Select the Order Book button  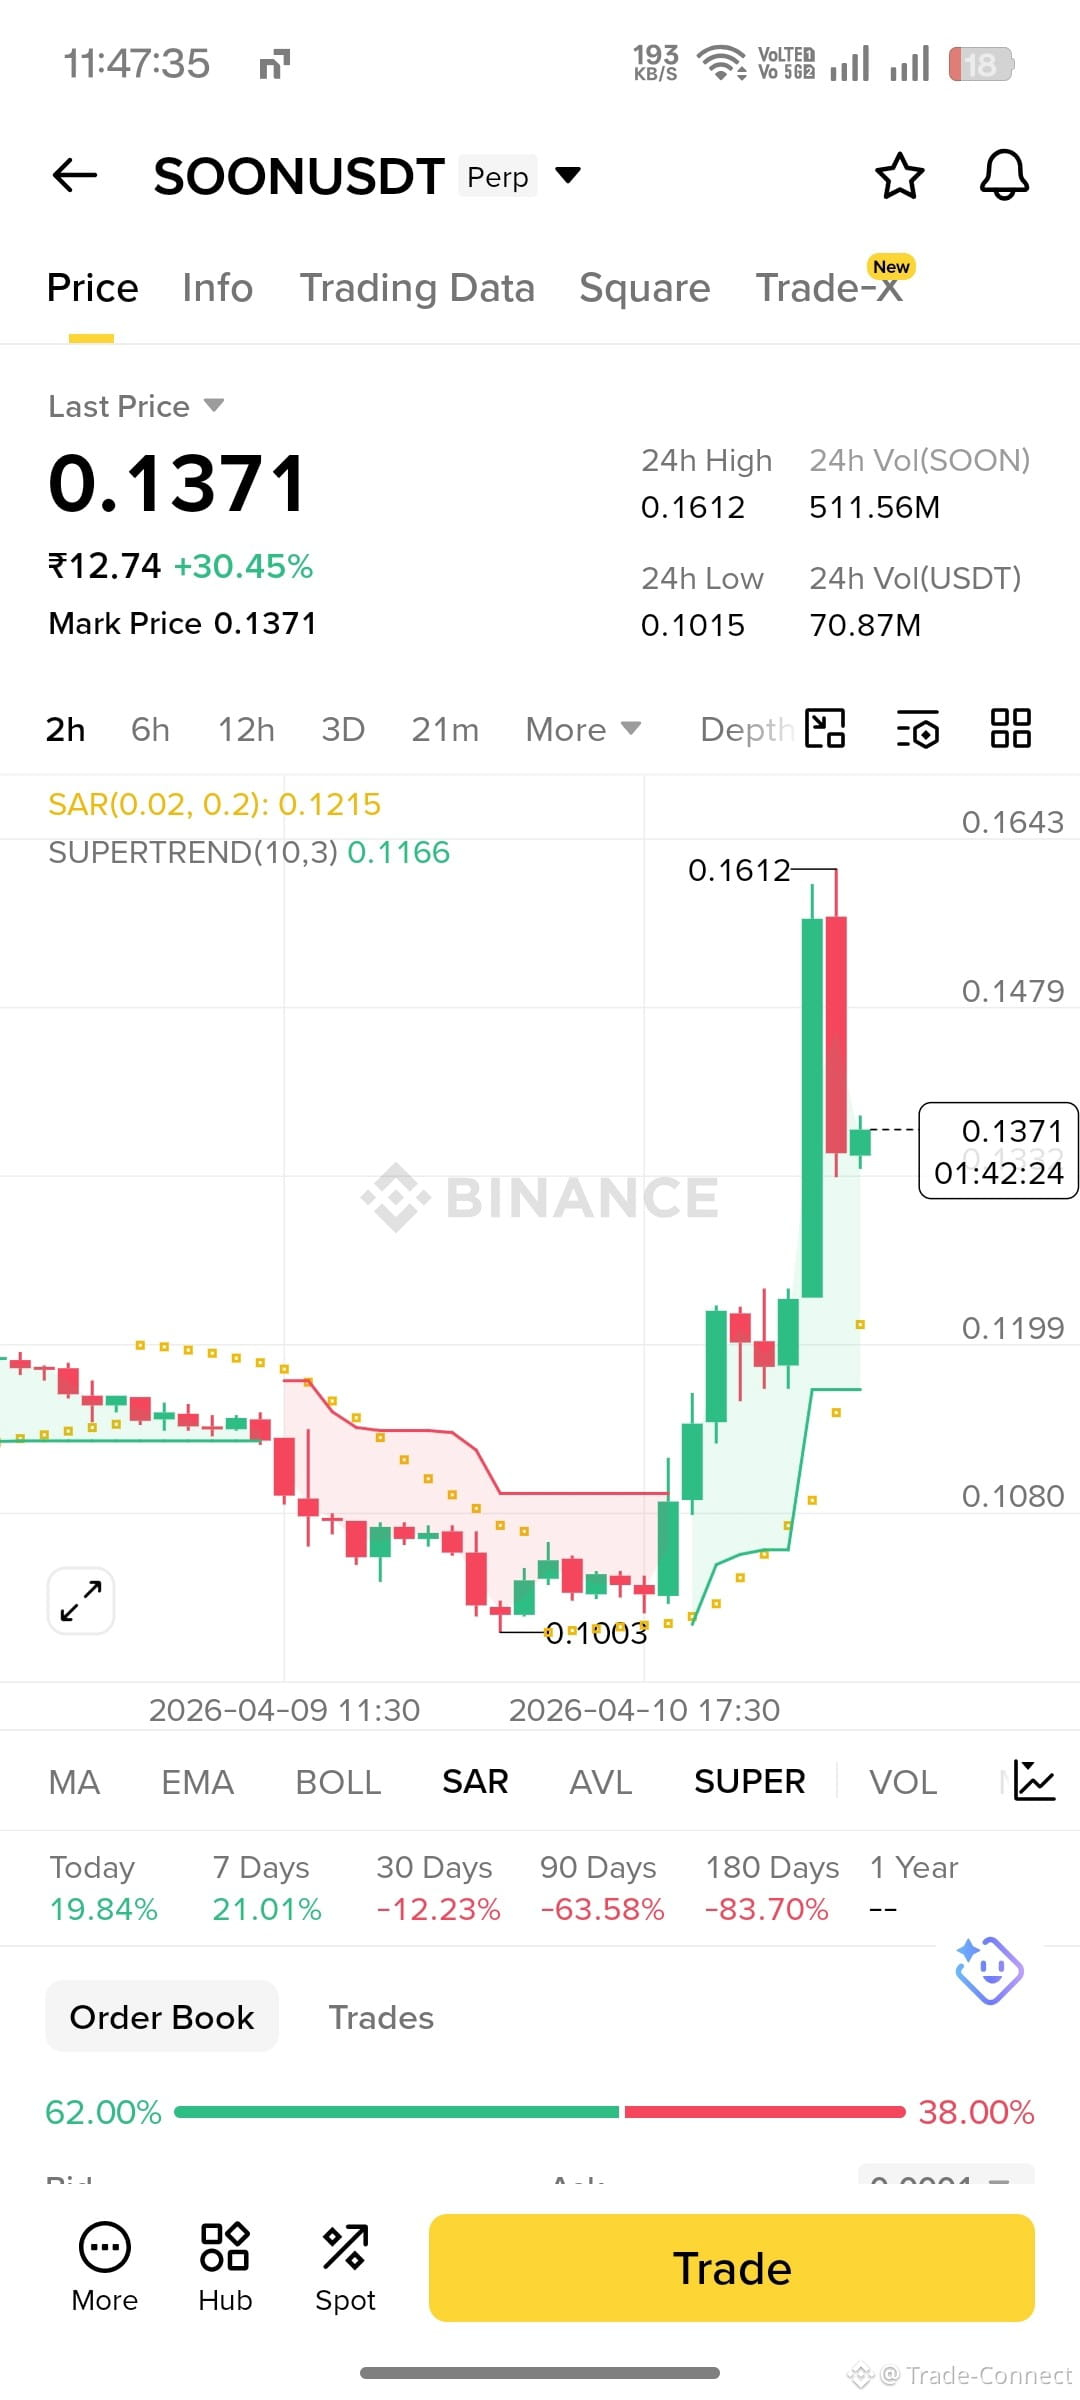point(162,2017)
